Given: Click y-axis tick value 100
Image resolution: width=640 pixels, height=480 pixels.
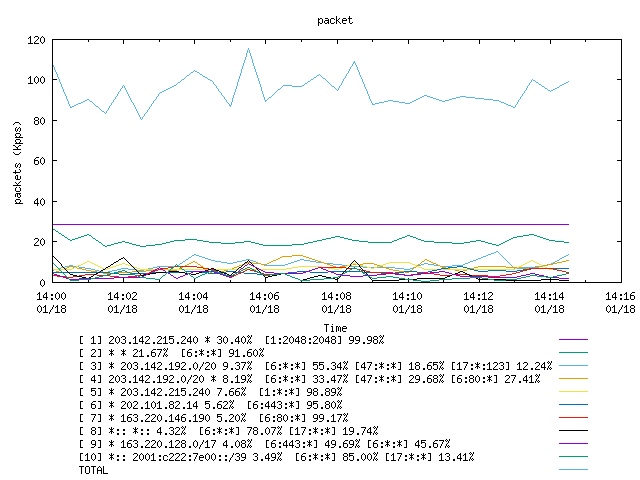Looking at the screenshot, I should [x=36, y=80].
